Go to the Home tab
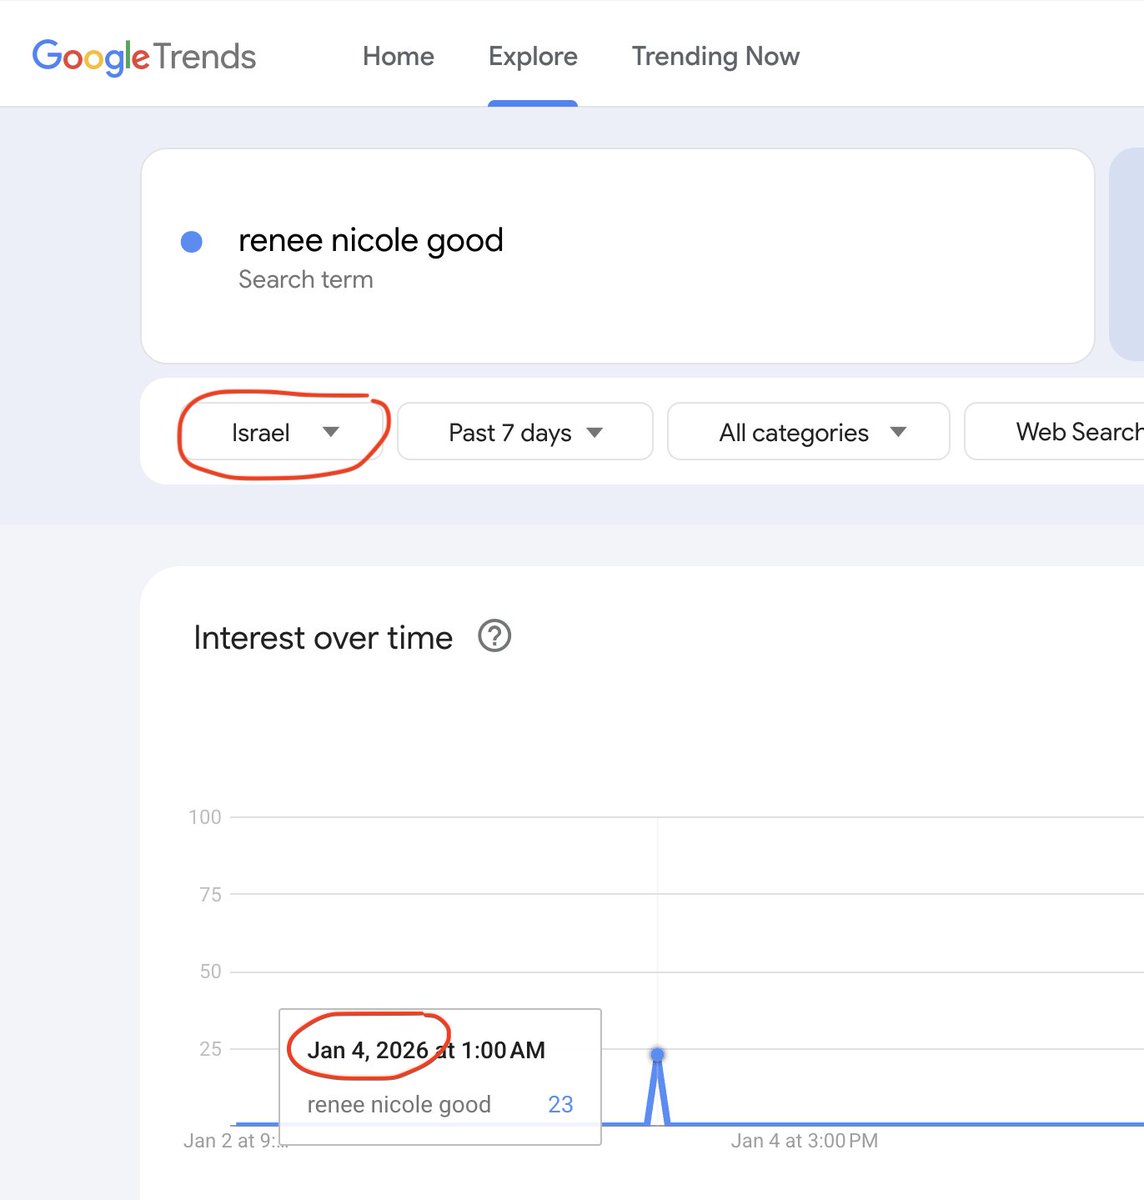 point(398,56)
